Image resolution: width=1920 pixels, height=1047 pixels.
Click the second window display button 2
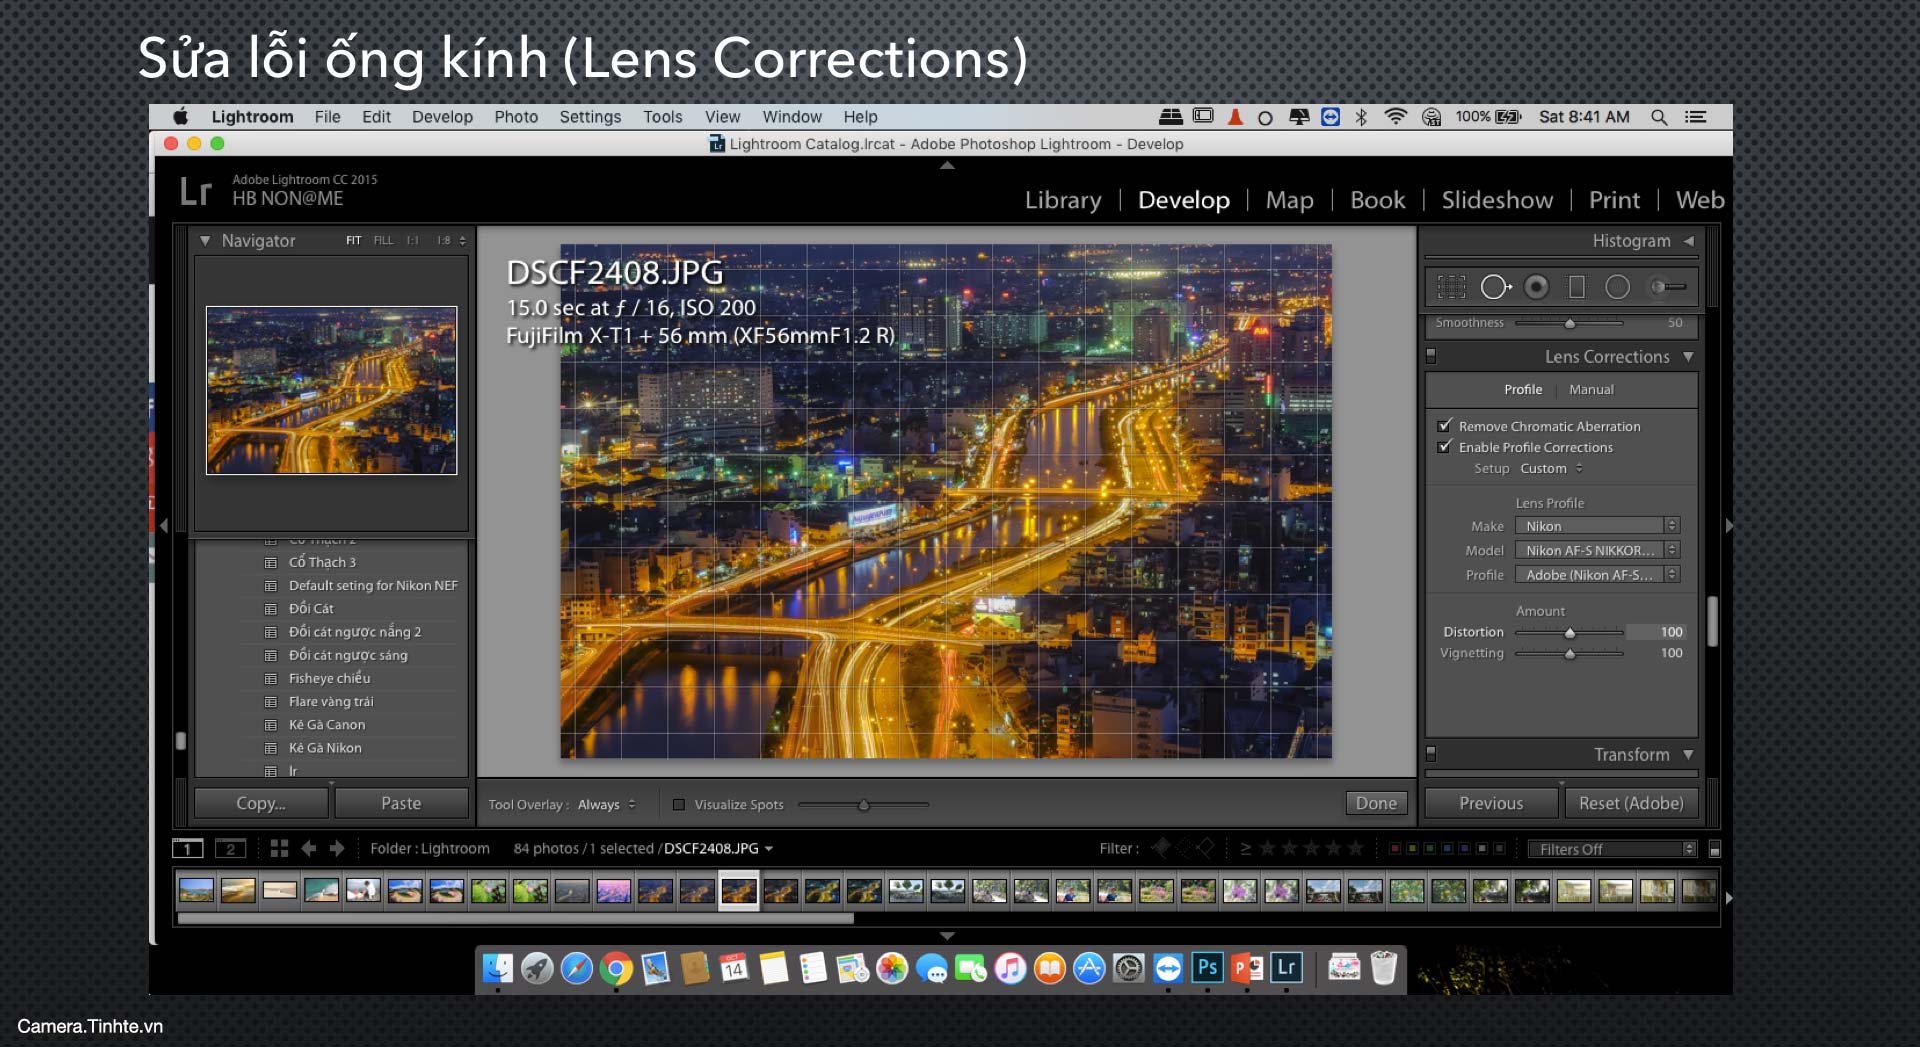pos(230,849)
